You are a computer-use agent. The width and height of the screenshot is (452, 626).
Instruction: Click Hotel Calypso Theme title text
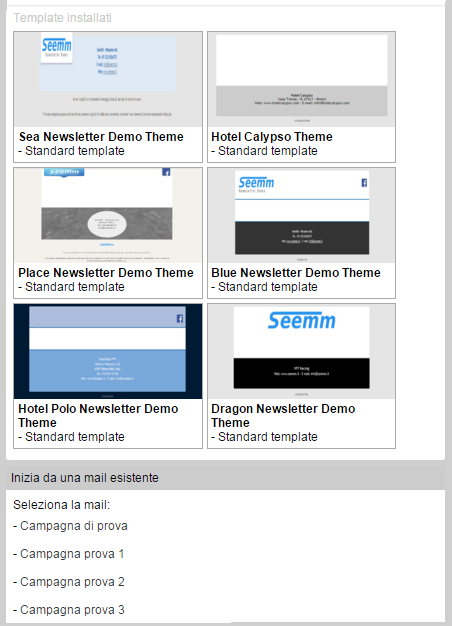click(272, 137)
